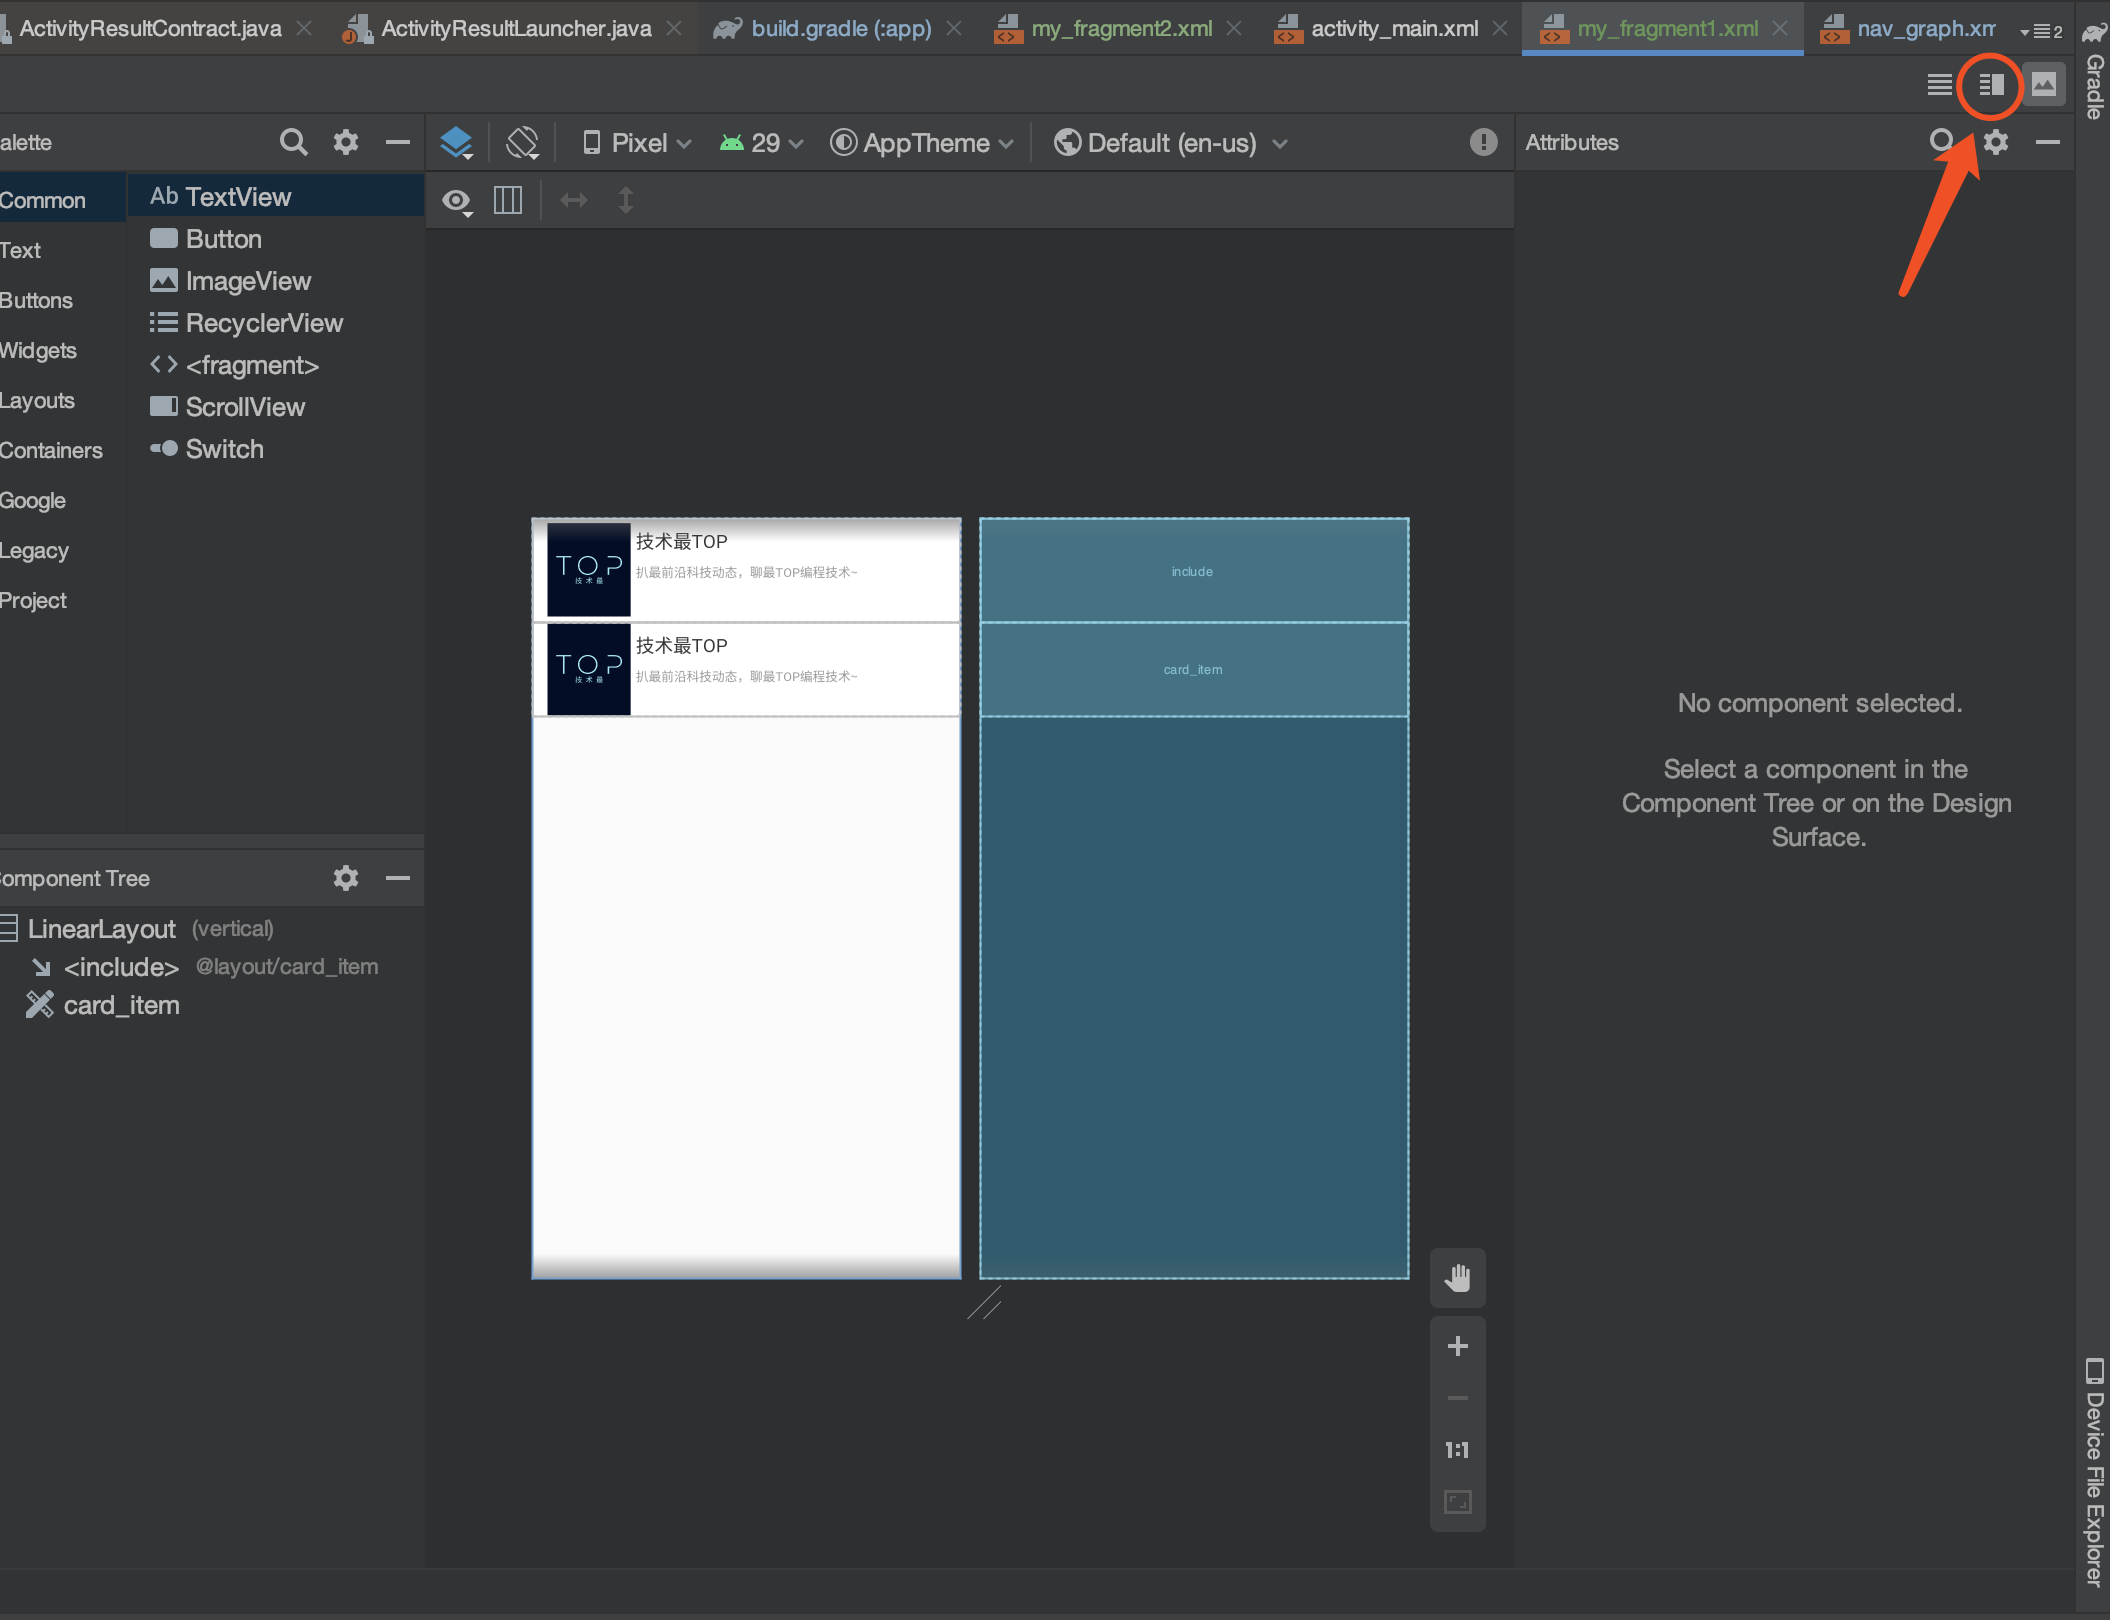Close the build.gradle (:app) tab
This screenshot has width=2110, height=1620.
[x=954, y=29]
